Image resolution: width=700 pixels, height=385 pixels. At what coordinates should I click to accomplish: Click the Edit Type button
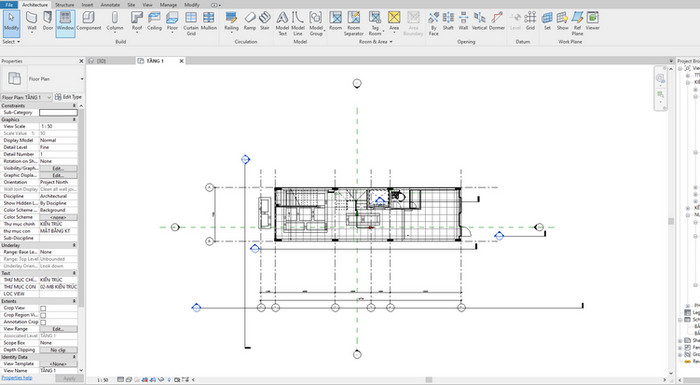pyautogui.click(x=68, y=97)
